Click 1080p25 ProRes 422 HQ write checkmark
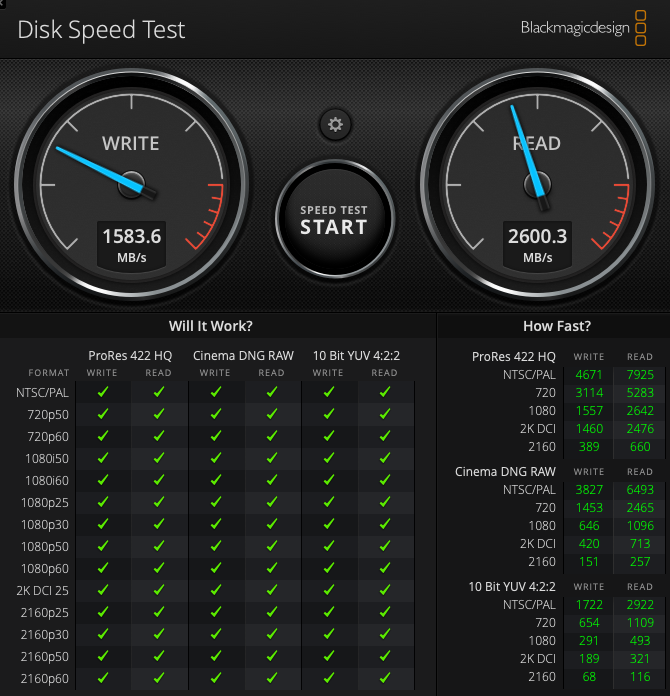Screen dimensions: 670x696 click(103, 502)
